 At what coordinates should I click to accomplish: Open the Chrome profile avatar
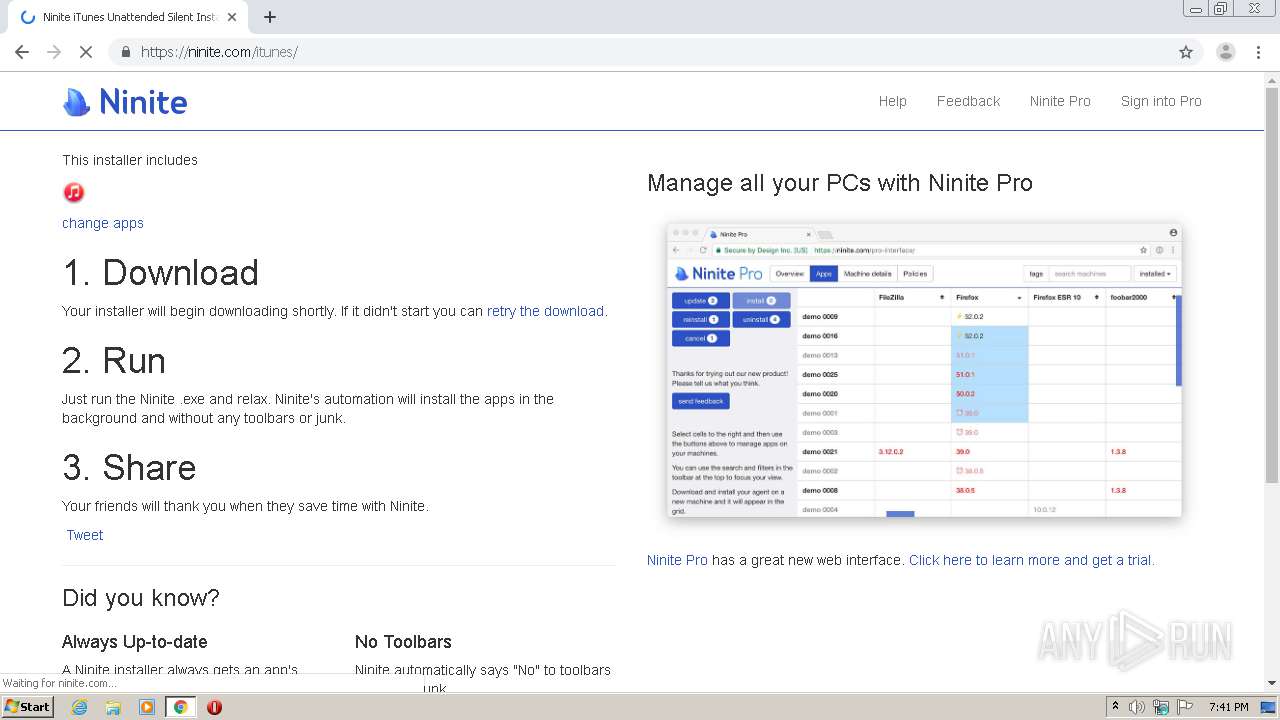pyautogui.click(x=1225, y=52)
